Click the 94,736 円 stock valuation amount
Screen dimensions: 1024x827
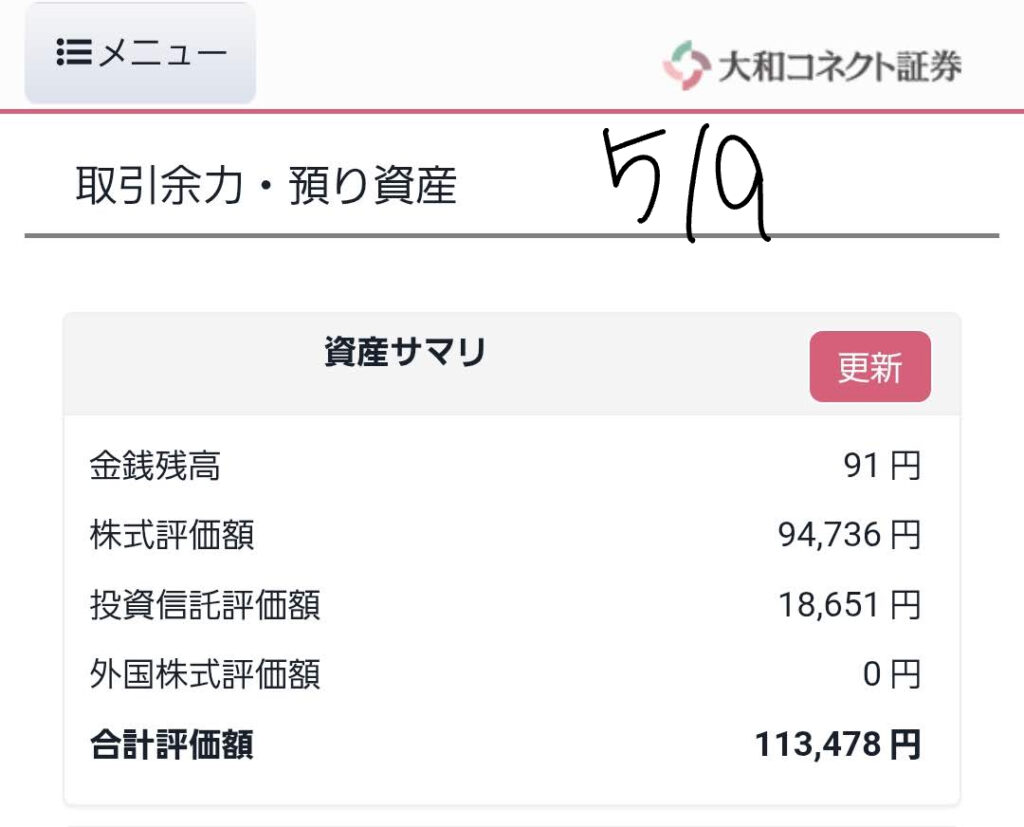pyautogui.click(x=849, y=536)
